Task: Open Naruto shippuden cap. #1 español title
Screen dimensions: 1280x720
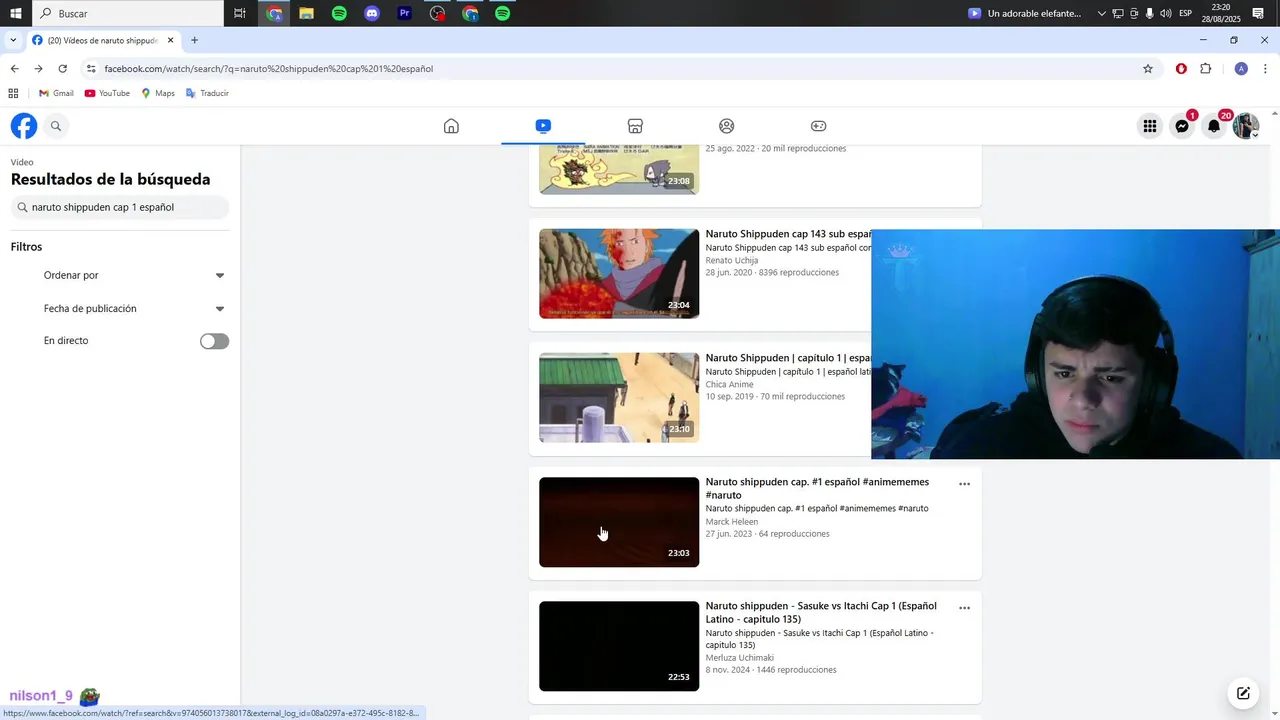Action: pos(817,488)
